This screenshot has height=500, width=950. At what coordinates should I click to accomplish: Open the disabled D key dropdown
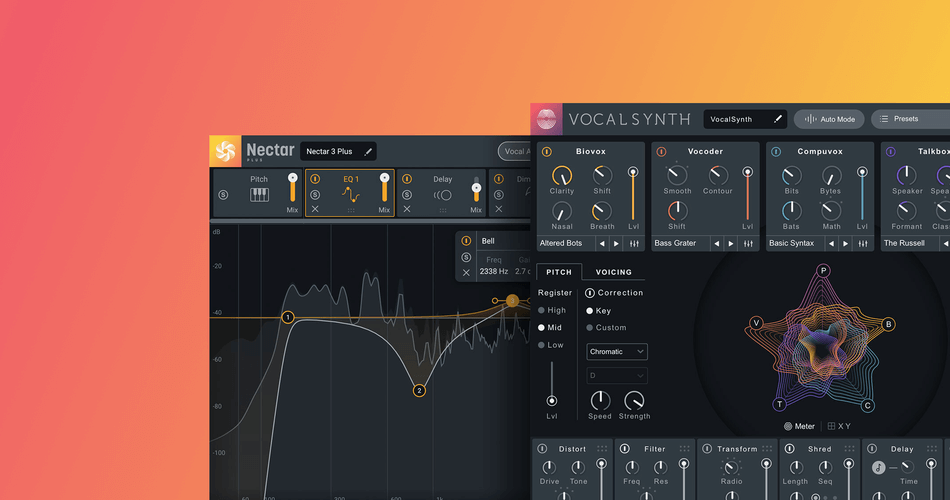(616, 376)
